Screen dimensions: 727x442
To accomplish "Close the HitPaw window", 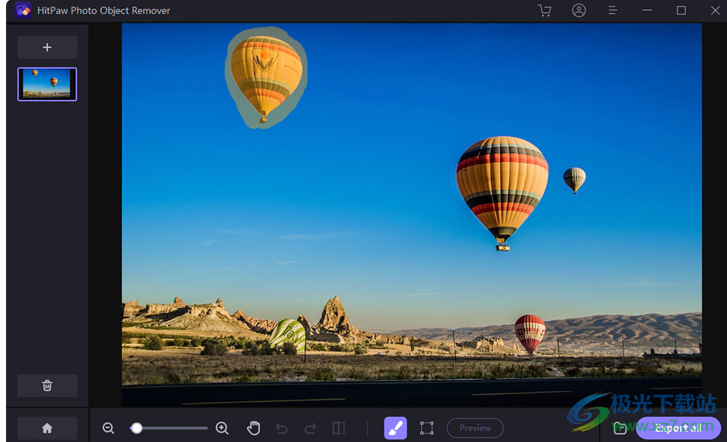I will click(715, 10).
